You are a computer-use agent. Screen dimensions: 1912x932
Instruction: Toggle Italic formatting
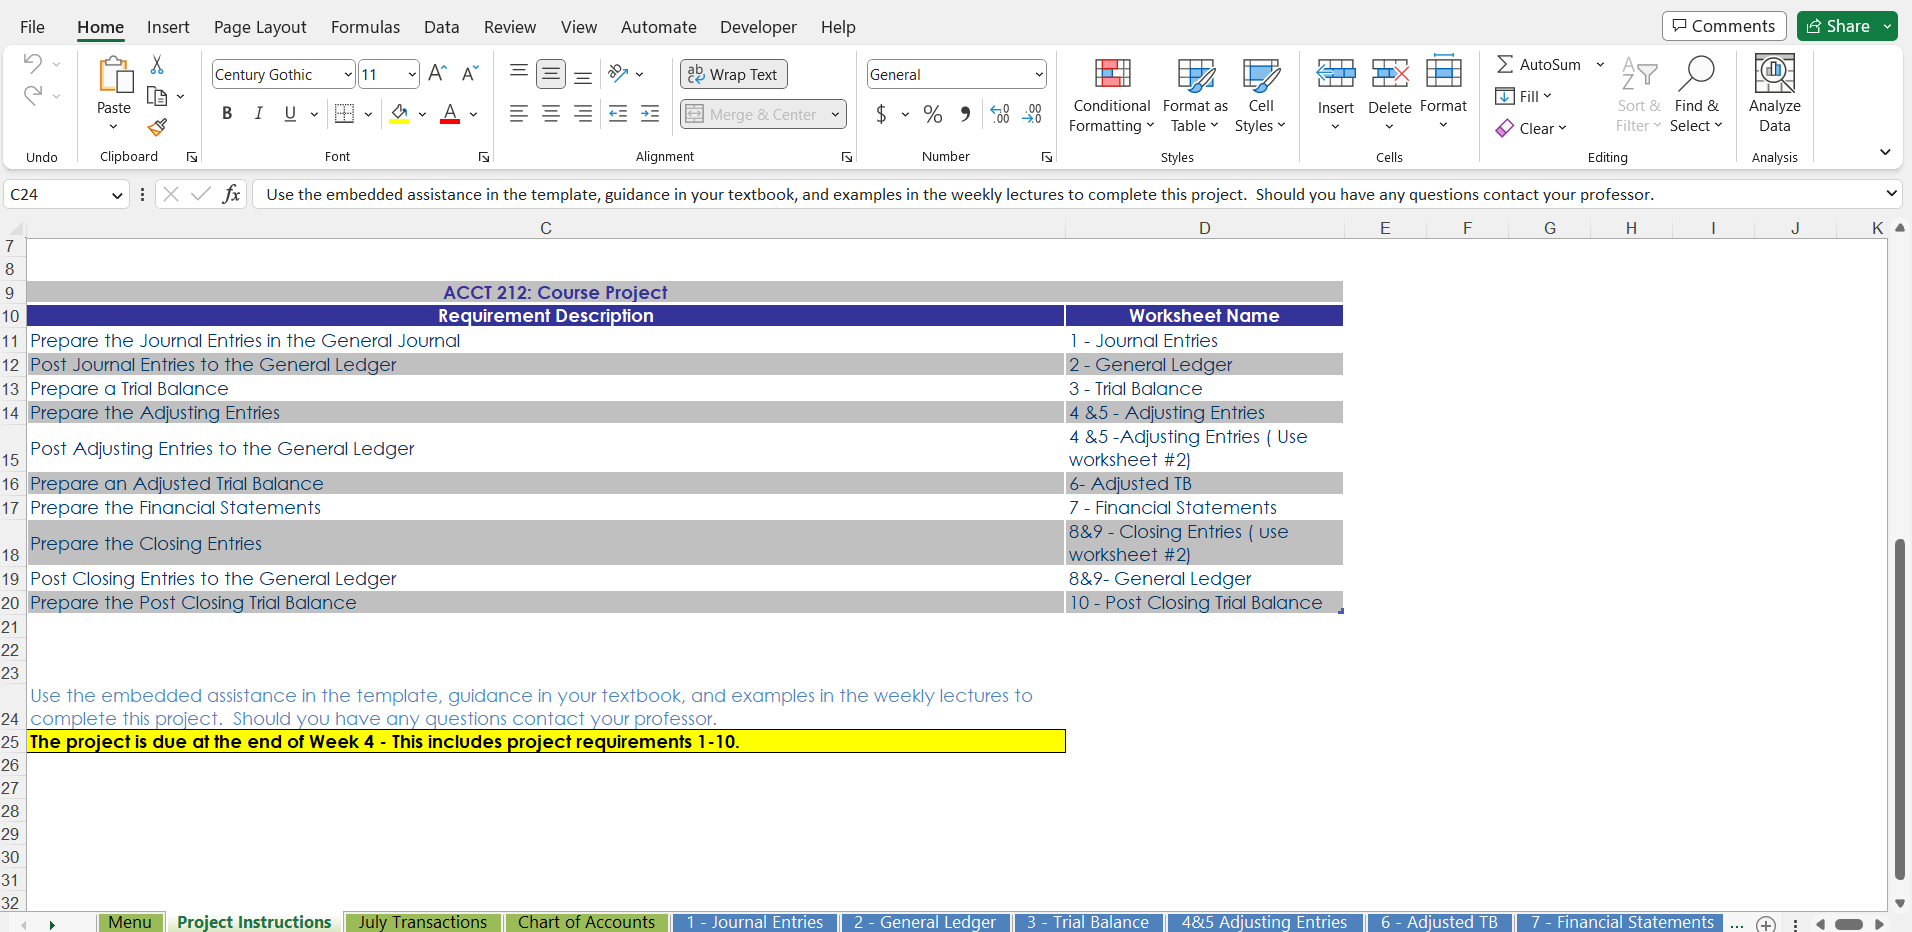259,114
